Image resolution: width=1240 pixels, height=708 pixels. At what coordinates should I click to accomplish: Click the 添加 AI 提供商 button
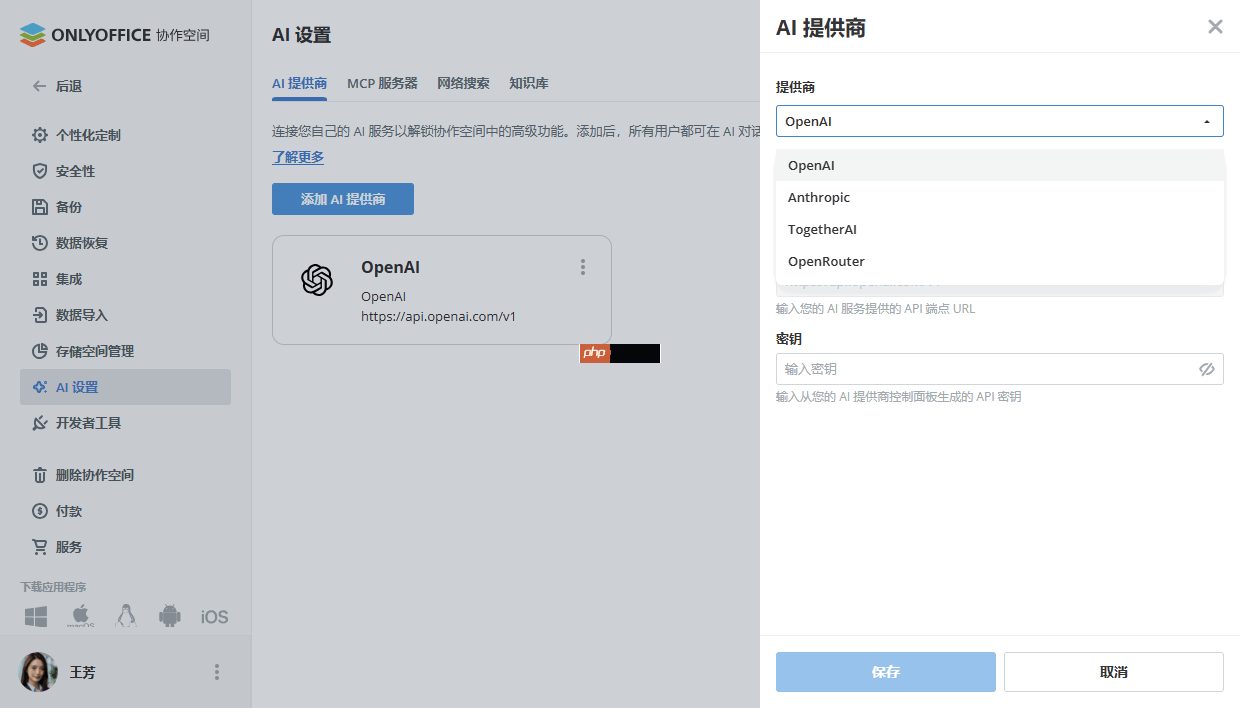pos(342,199)
